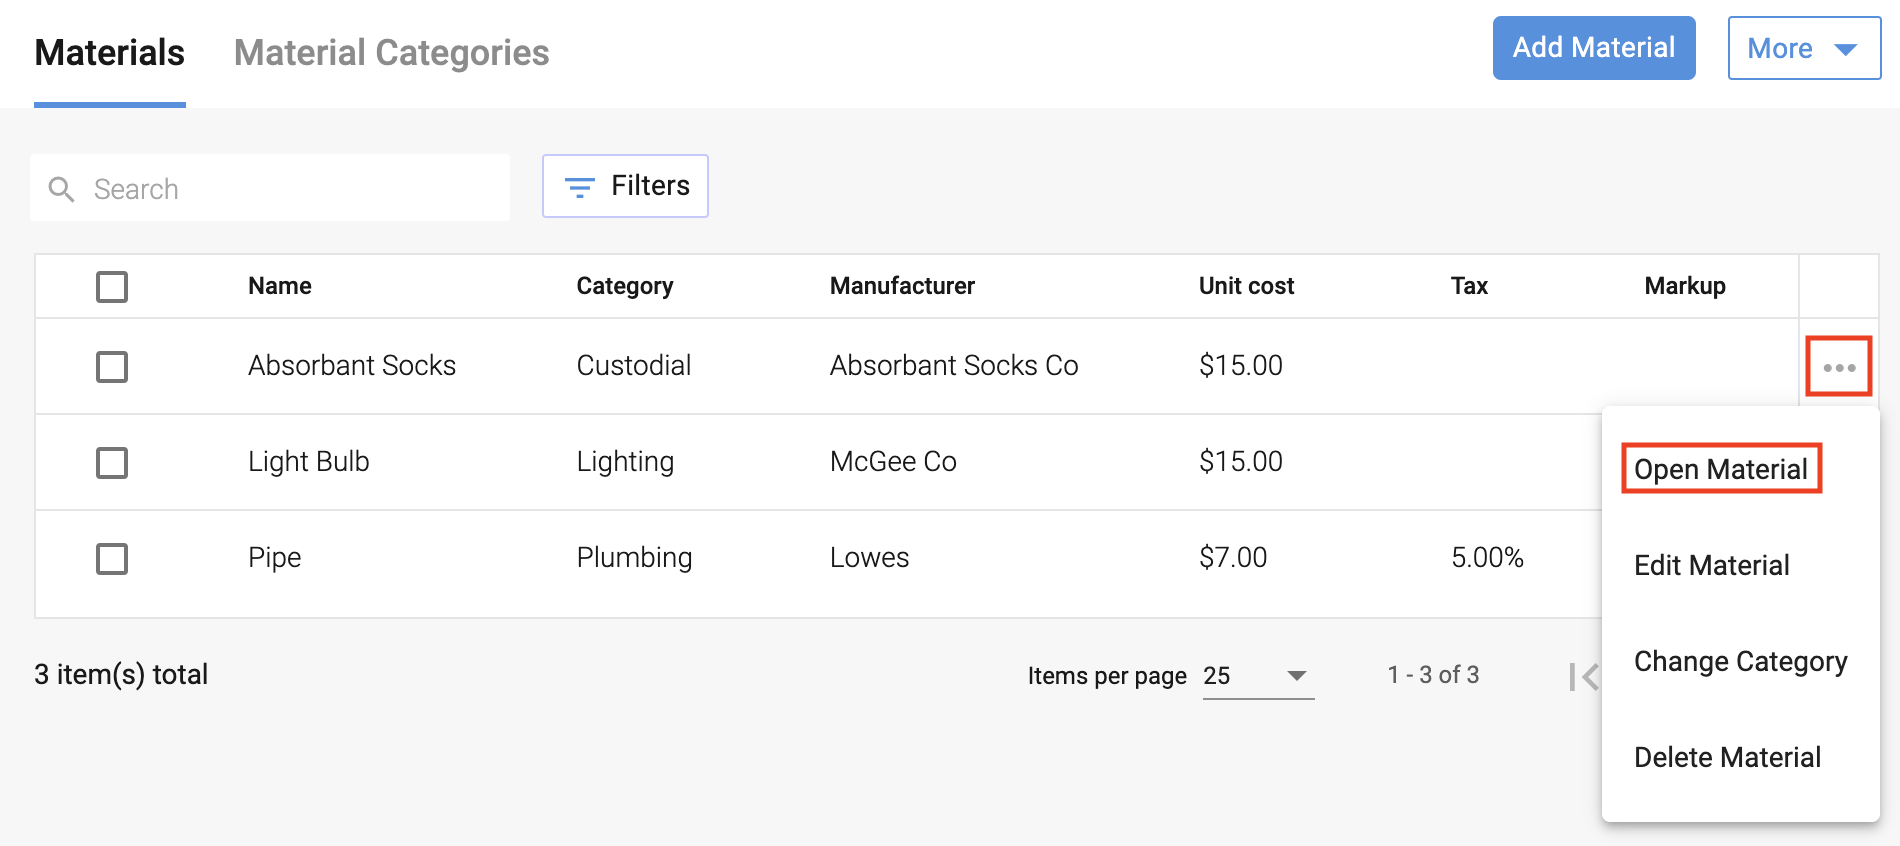Pick Change Category in the menu
Screen dimensions: 1900x846
click(x=1740, y=661)
